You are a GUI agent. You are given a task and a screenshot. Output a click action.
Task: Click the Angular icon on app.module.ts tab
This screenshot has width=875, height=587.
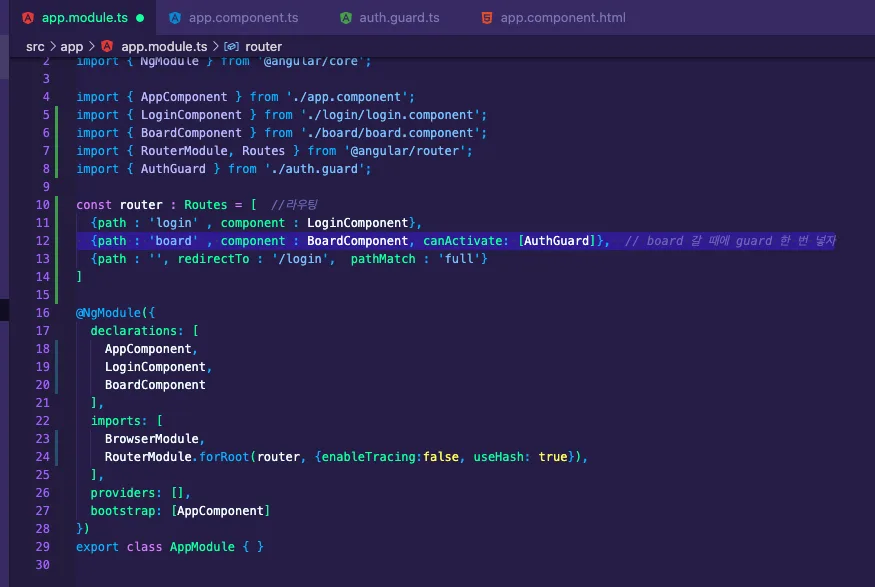coord(28,18)
